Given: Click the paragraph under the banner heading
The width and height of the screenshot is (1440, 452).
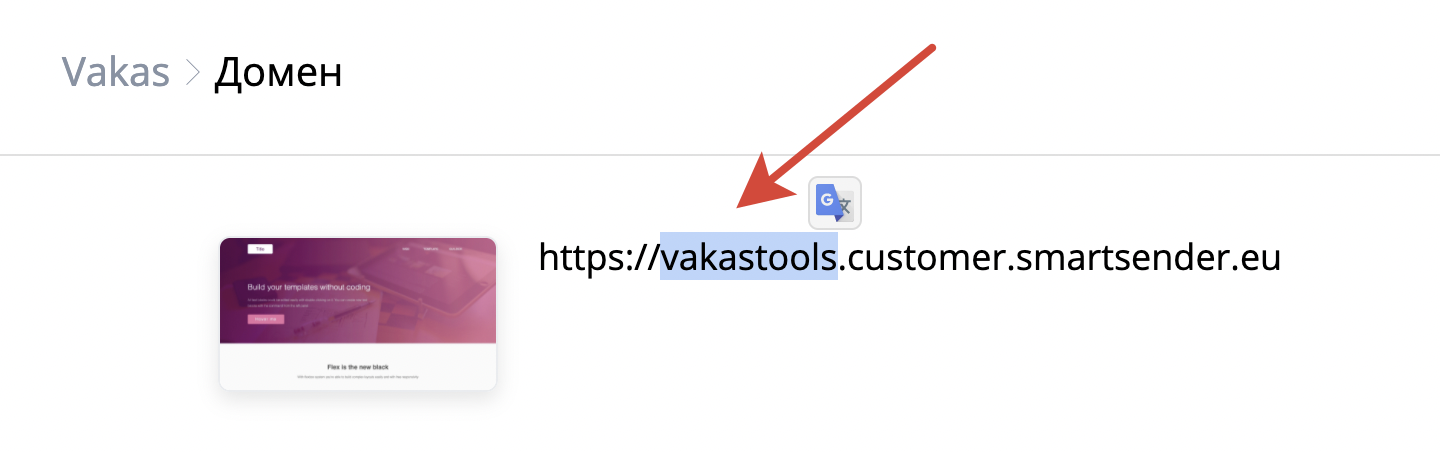Looking at the screenshot, I should pos(309,303).
